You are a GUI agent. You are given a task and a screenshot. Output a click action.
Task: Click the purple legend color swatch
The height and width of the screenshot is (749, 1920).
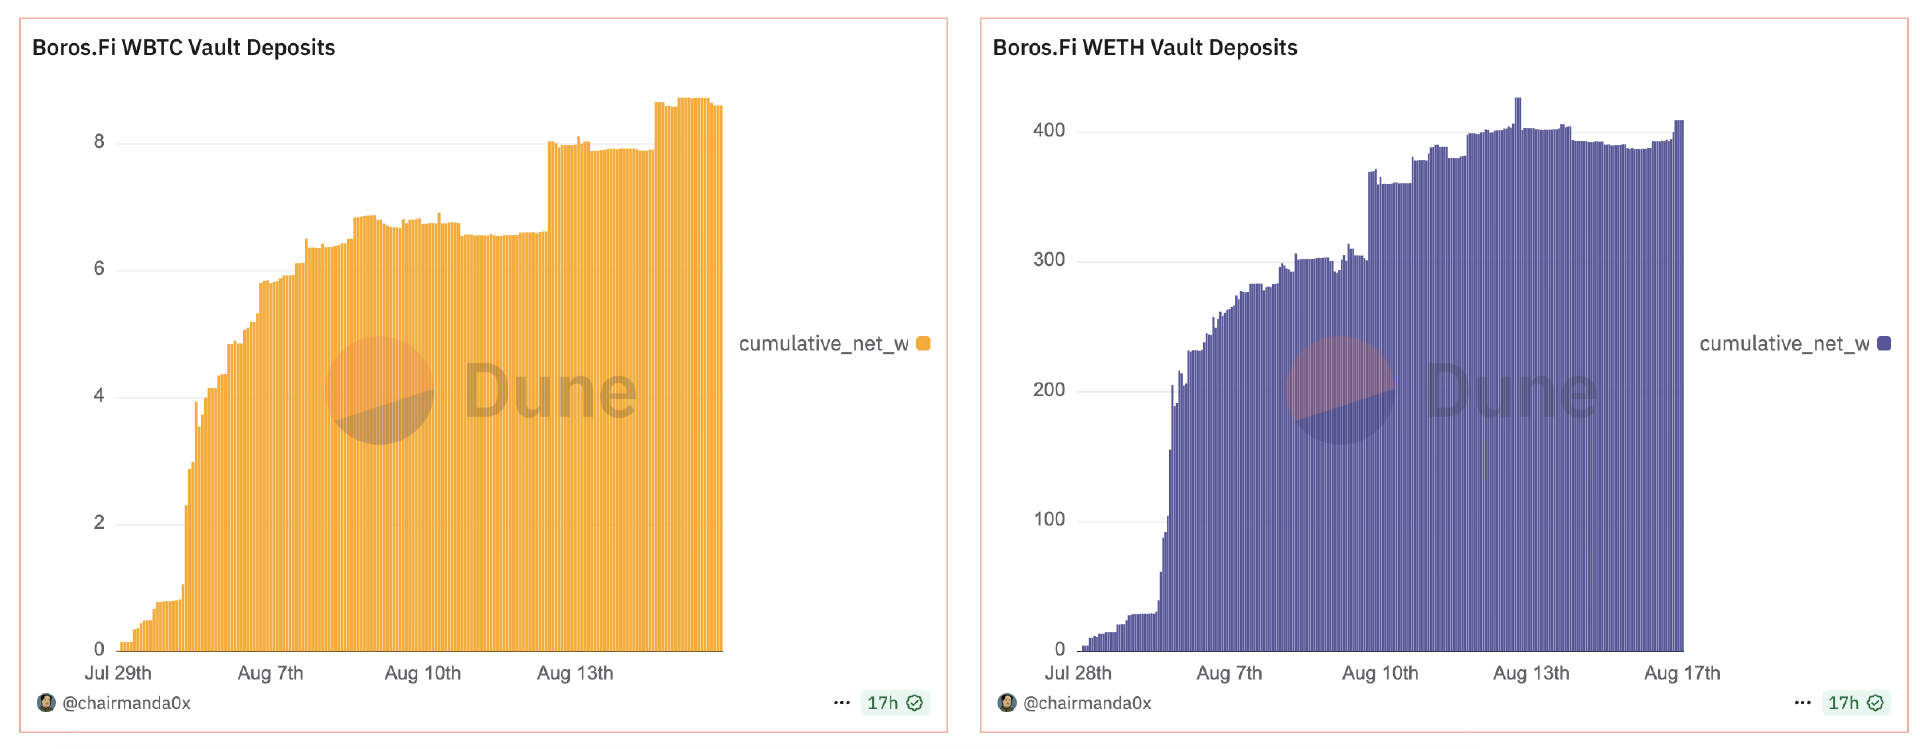tap(1885, 344)
